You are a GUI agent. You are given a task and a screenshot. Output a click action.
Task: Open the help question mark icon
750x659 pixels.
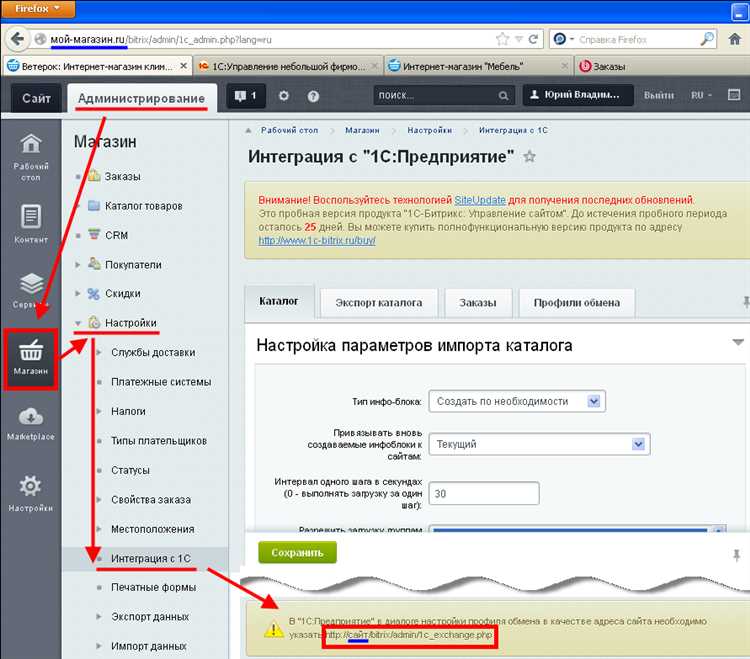click(313, 96)
